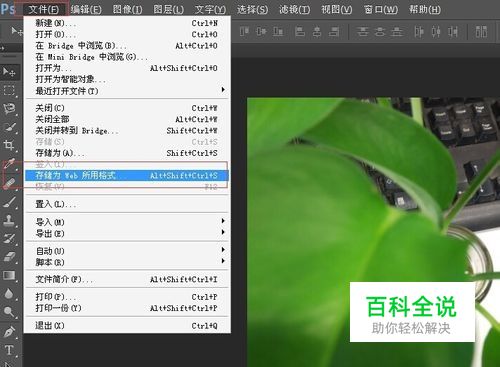500x367 pixels.
Task: Select the Pen tool
Action: [9, 332]
